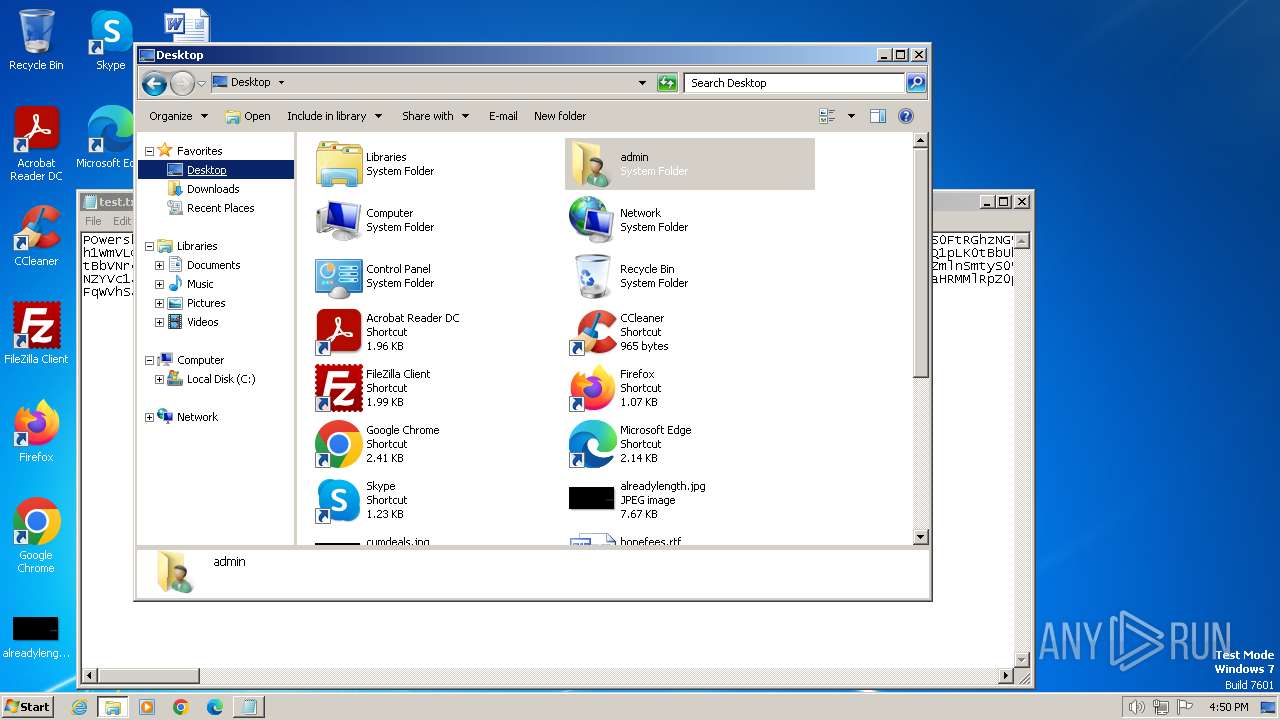Click the Explorer Back navigation button
The image size is (1280, 720).
pos(154,83)
